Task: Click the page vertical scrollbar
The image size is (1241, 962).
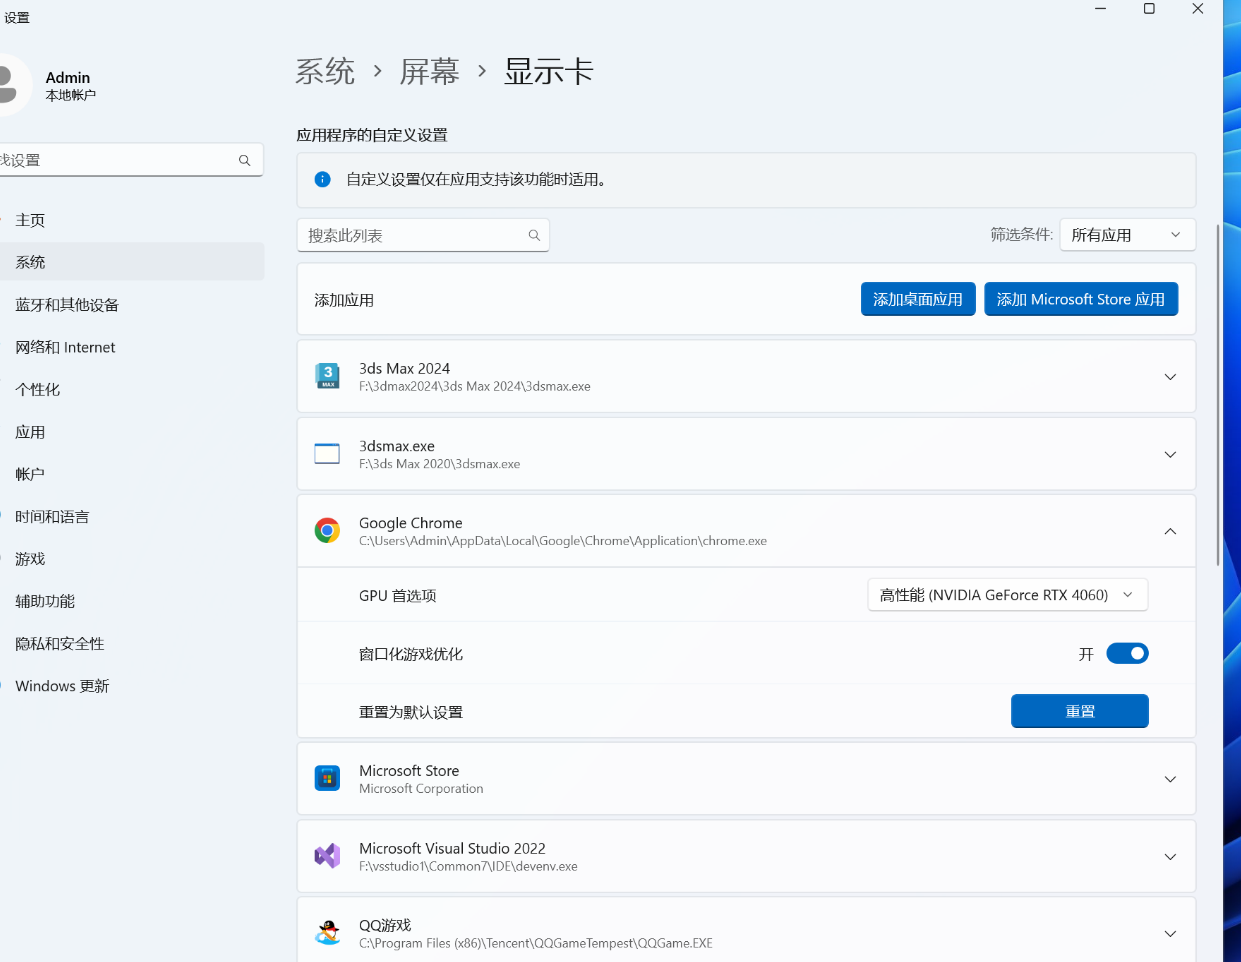Action: pyautogui.click(x=1217, y=395)
